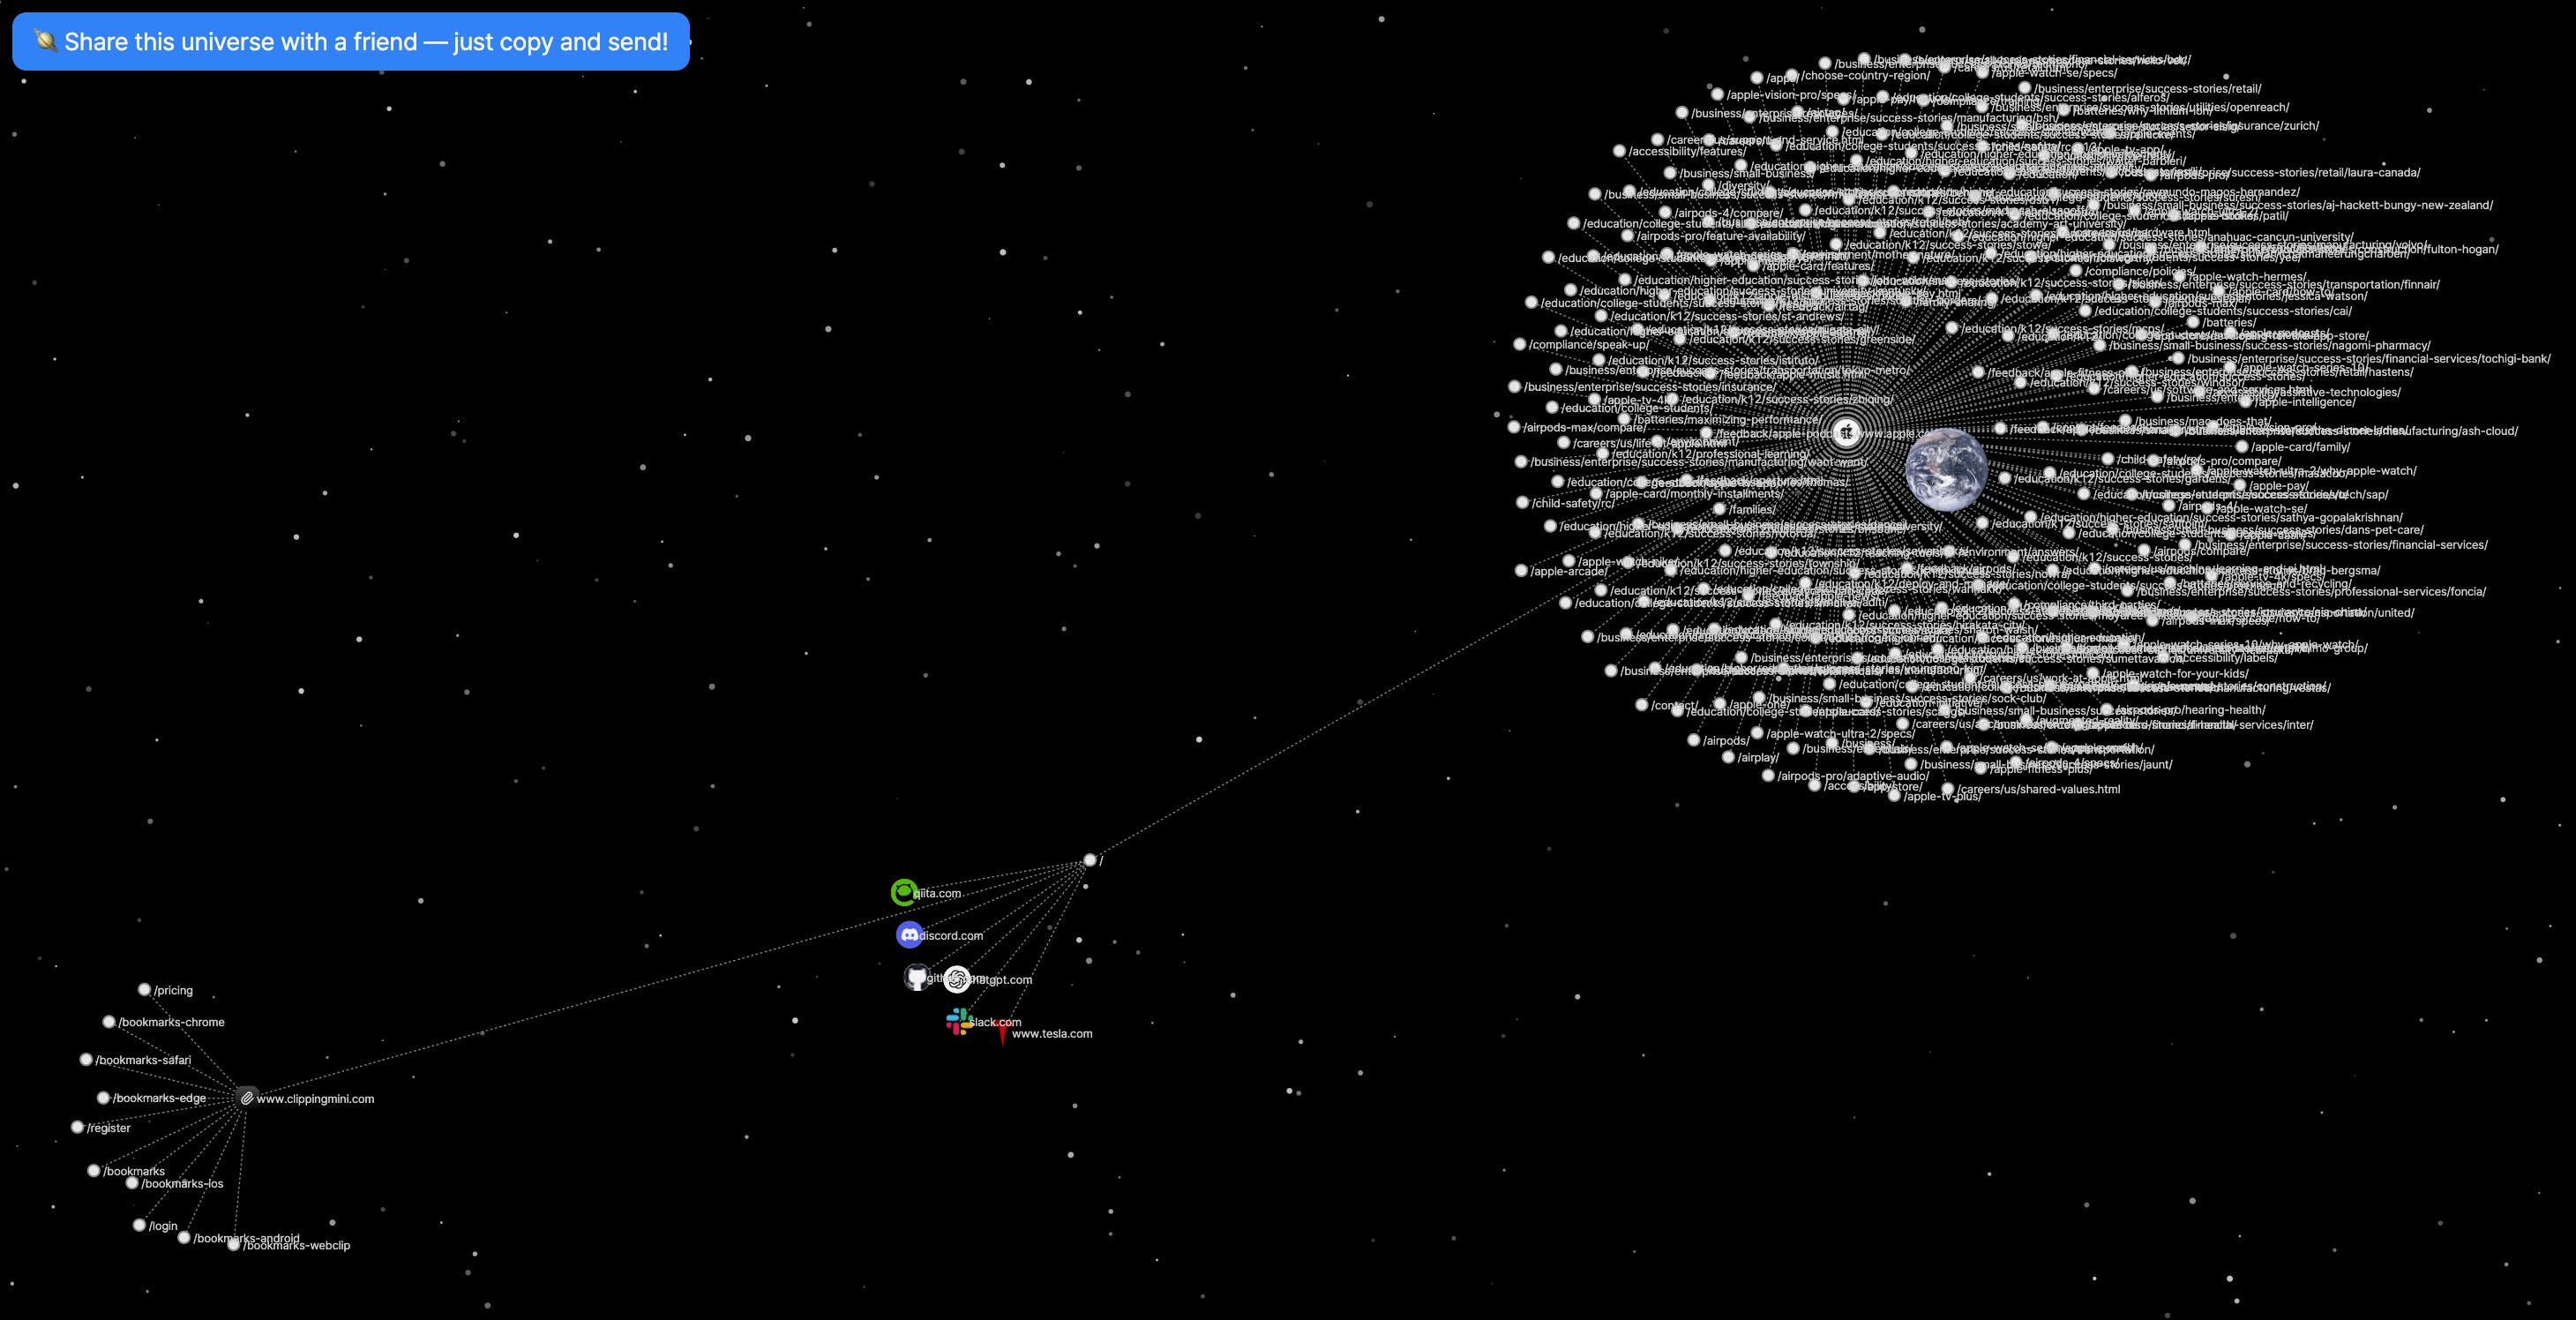Click the /bookmarks-safari node
The image size is (2576, 1320).
[86, 1060]
